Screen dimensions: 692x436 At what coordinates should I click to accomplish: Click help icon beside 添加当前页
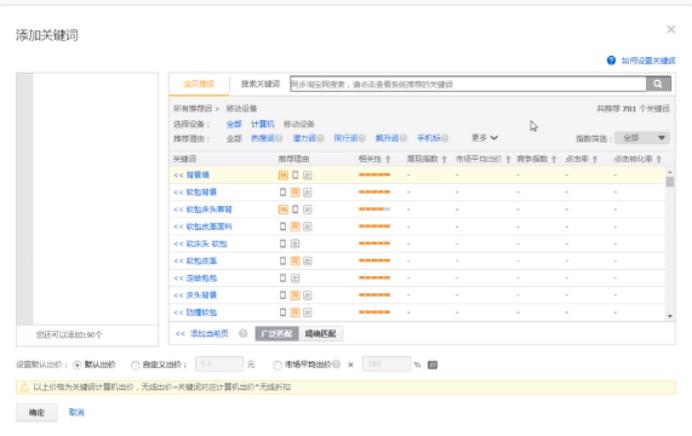[x=243, y=333]
